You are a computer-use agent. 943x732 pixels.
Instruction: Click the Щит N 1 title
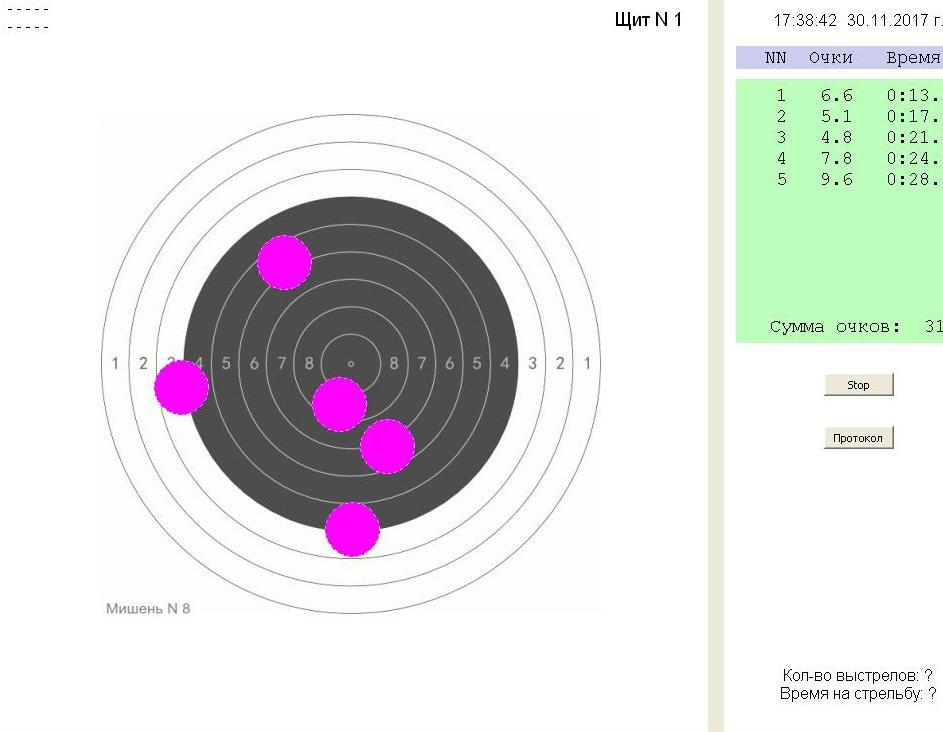click(x=648, y=20)
